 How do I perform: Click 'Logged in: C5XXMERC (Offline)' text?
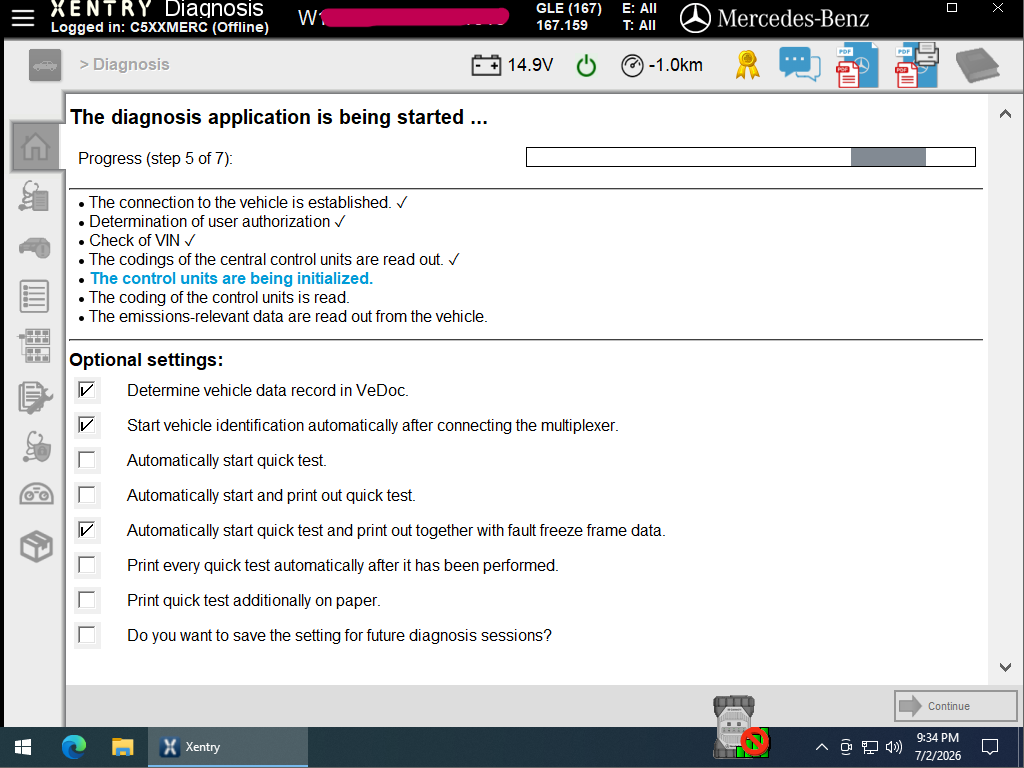point(160,27)
